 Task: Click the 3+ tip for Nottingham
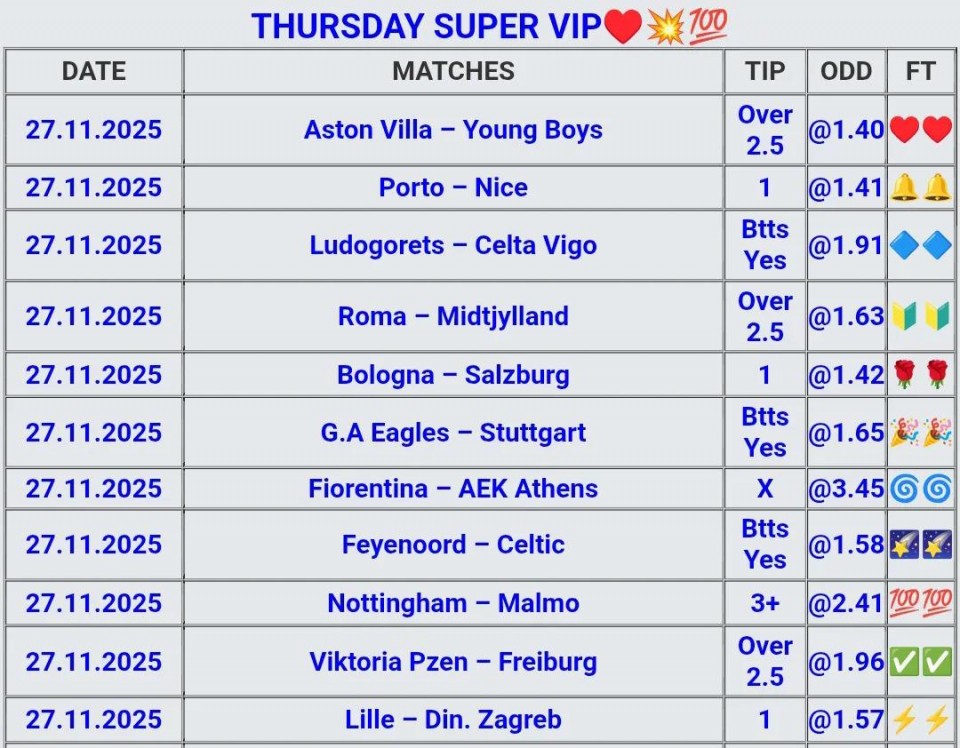(765, 604)
